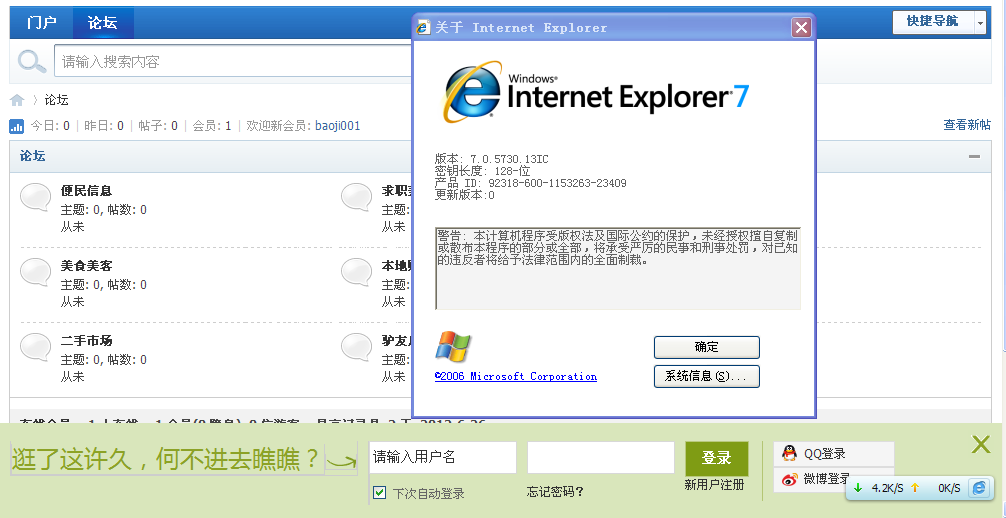Focus the 请输入用户名 username field
This screenshot has width=1006, height=518.
click(443, 458)
